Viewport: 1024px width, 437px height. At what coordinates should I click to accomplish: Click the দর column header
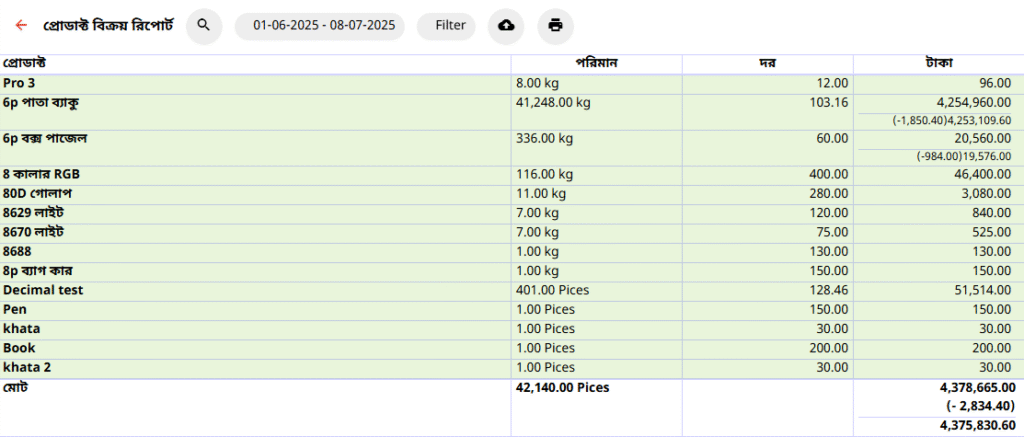[767, 64]
